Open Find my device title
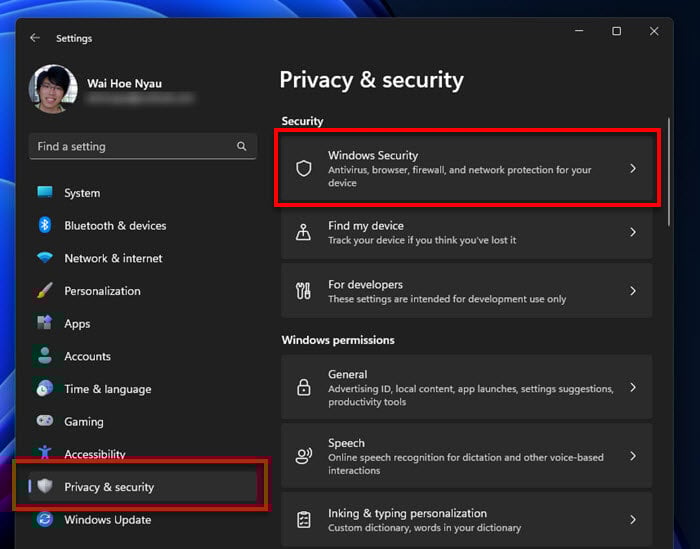700x549 pixels. click(x=366, y=226)
